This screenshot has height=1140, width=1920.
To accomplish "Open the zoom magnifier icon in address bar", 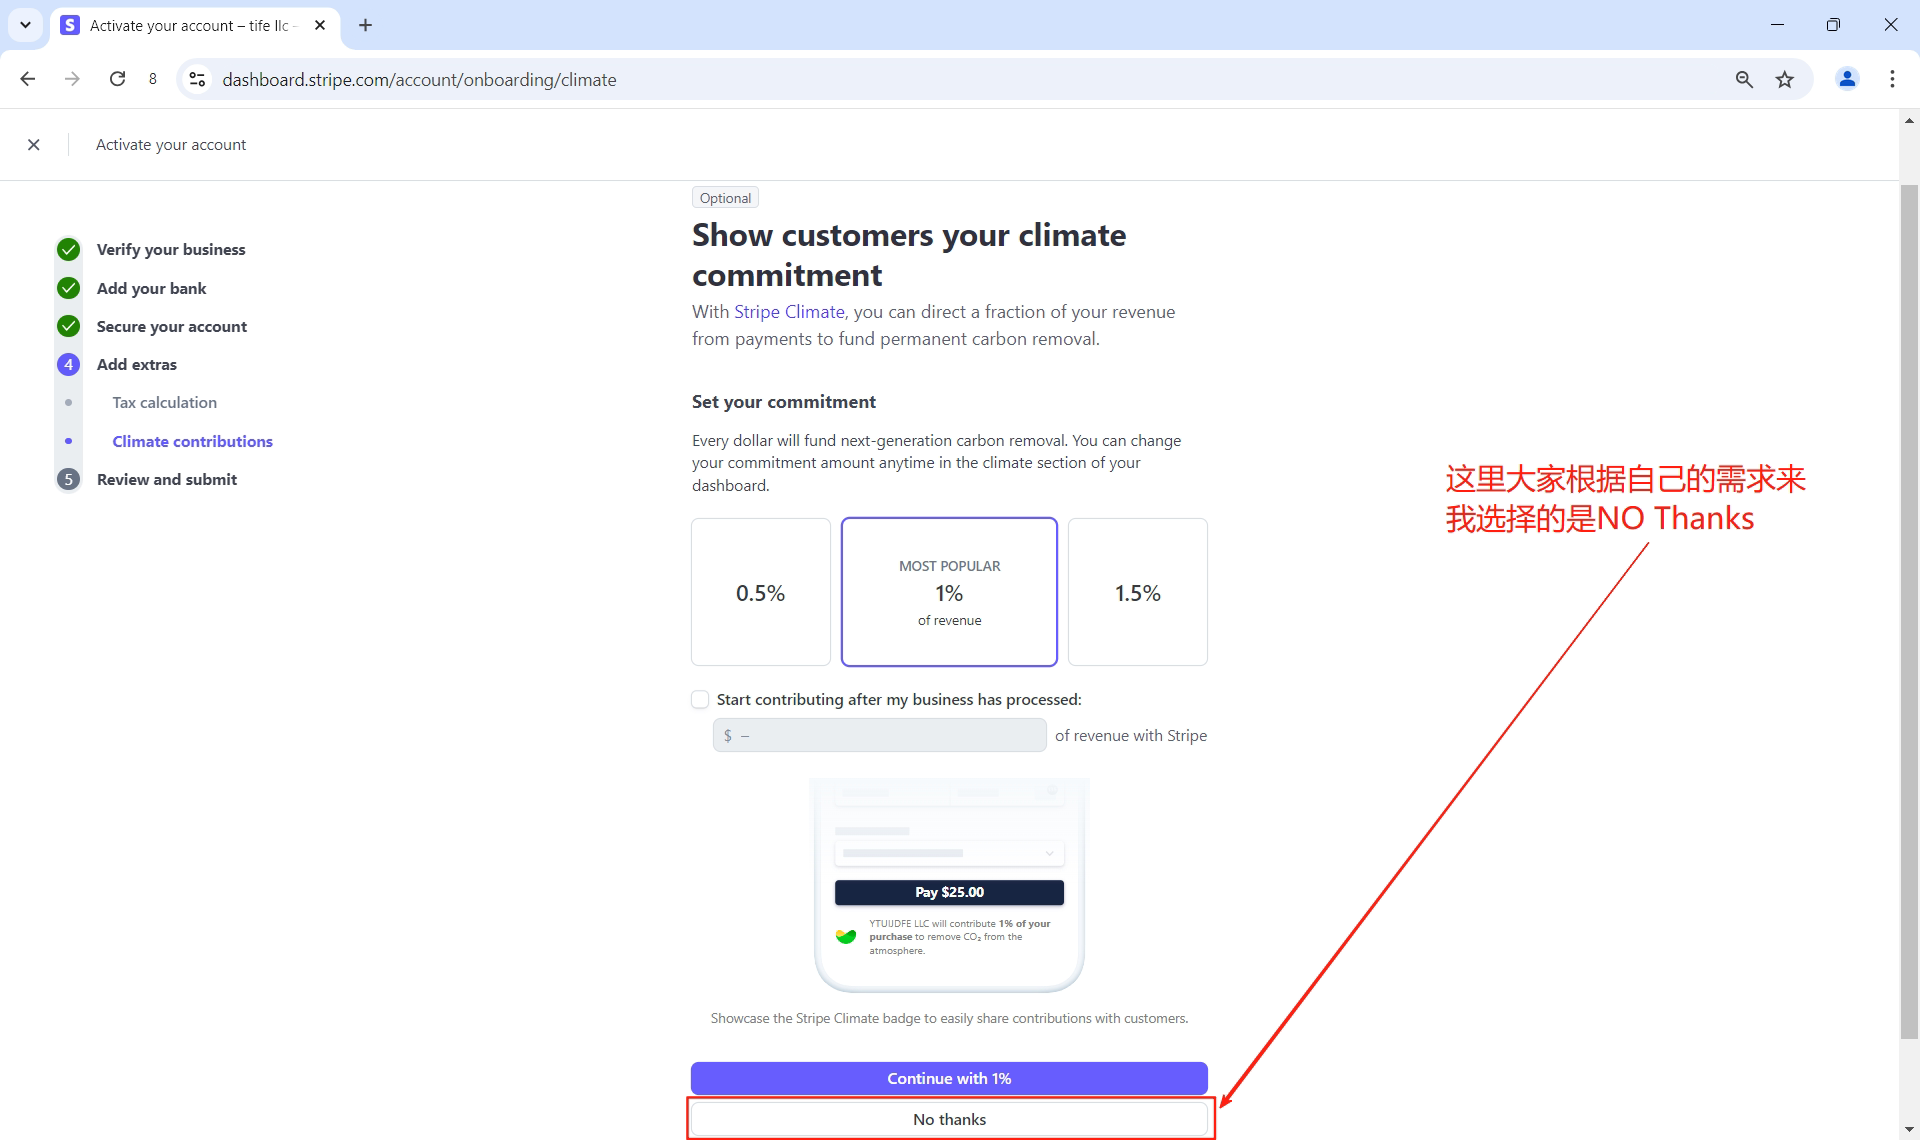I will pos(1744,79).
